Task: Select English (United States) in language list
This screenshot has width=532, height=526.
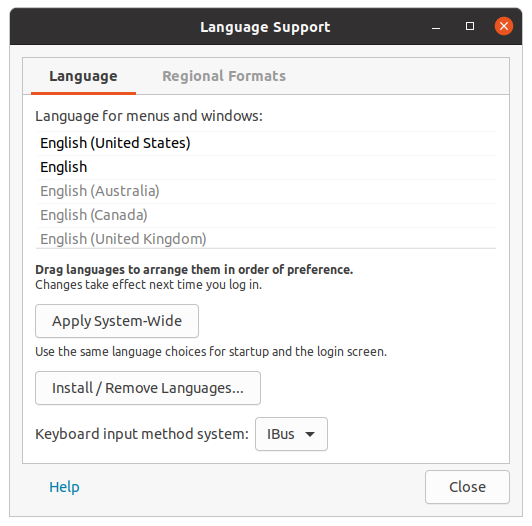Action: (266, 143)
